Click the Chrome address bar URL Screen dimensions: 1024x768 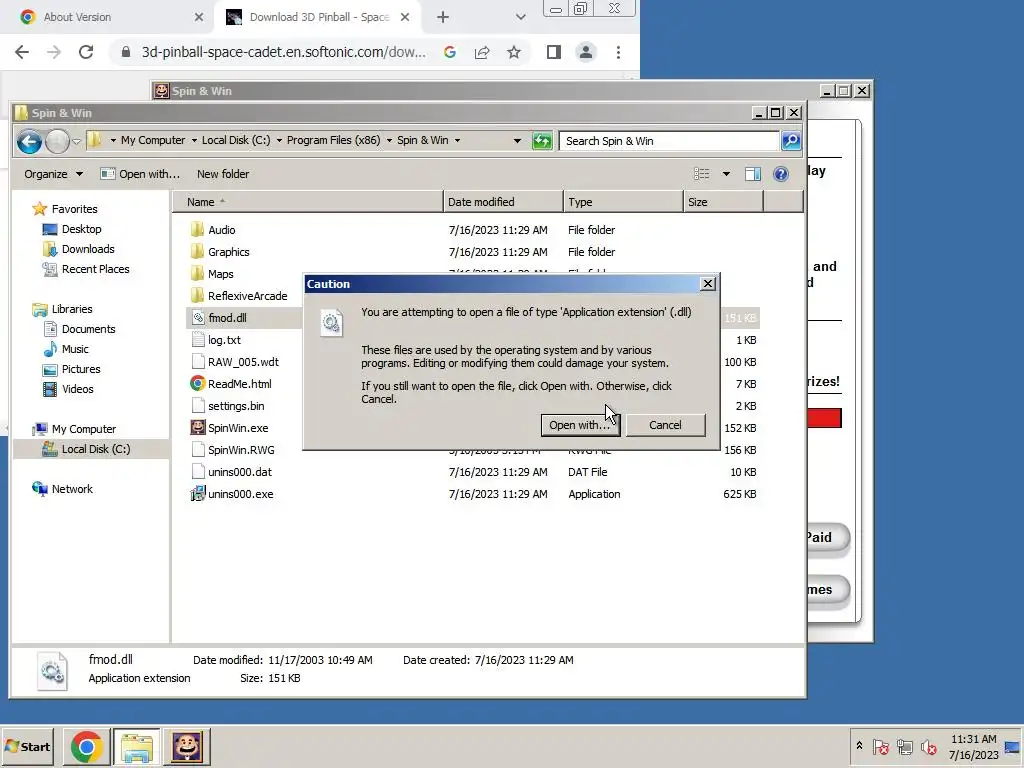[x=283, y=52]
